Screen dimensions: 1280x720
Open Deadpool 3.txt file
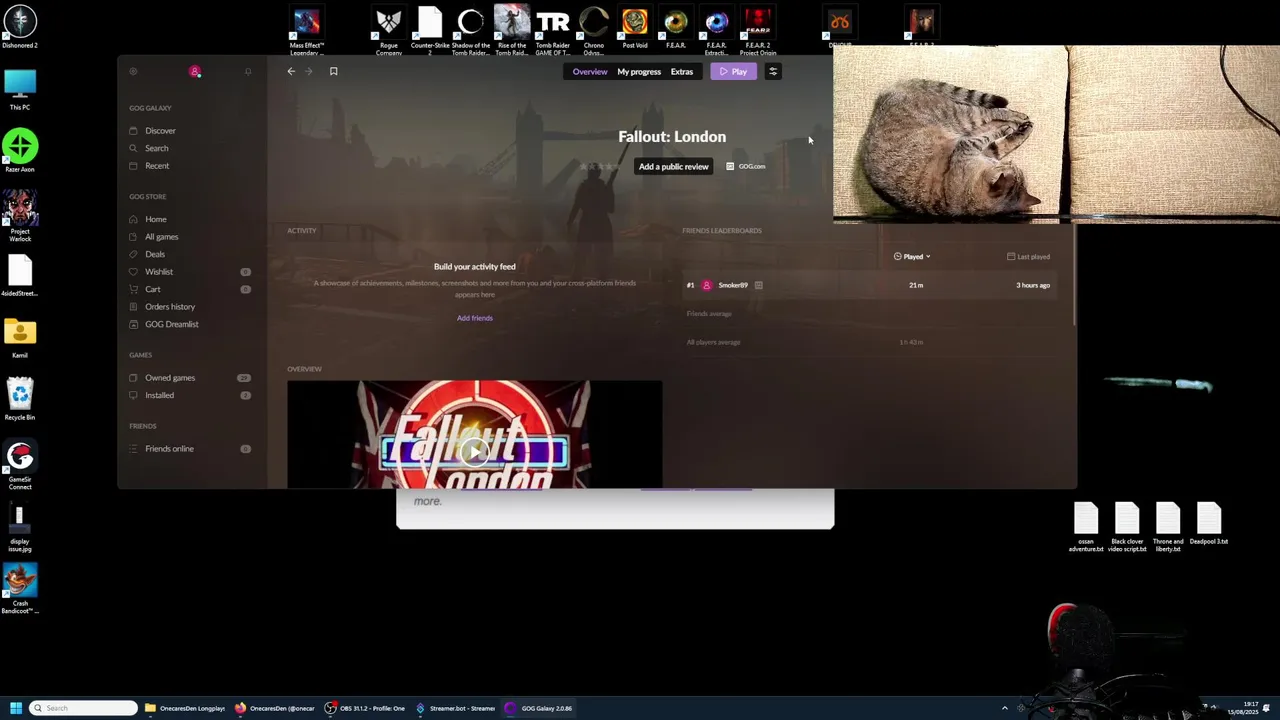(1209, 524)
